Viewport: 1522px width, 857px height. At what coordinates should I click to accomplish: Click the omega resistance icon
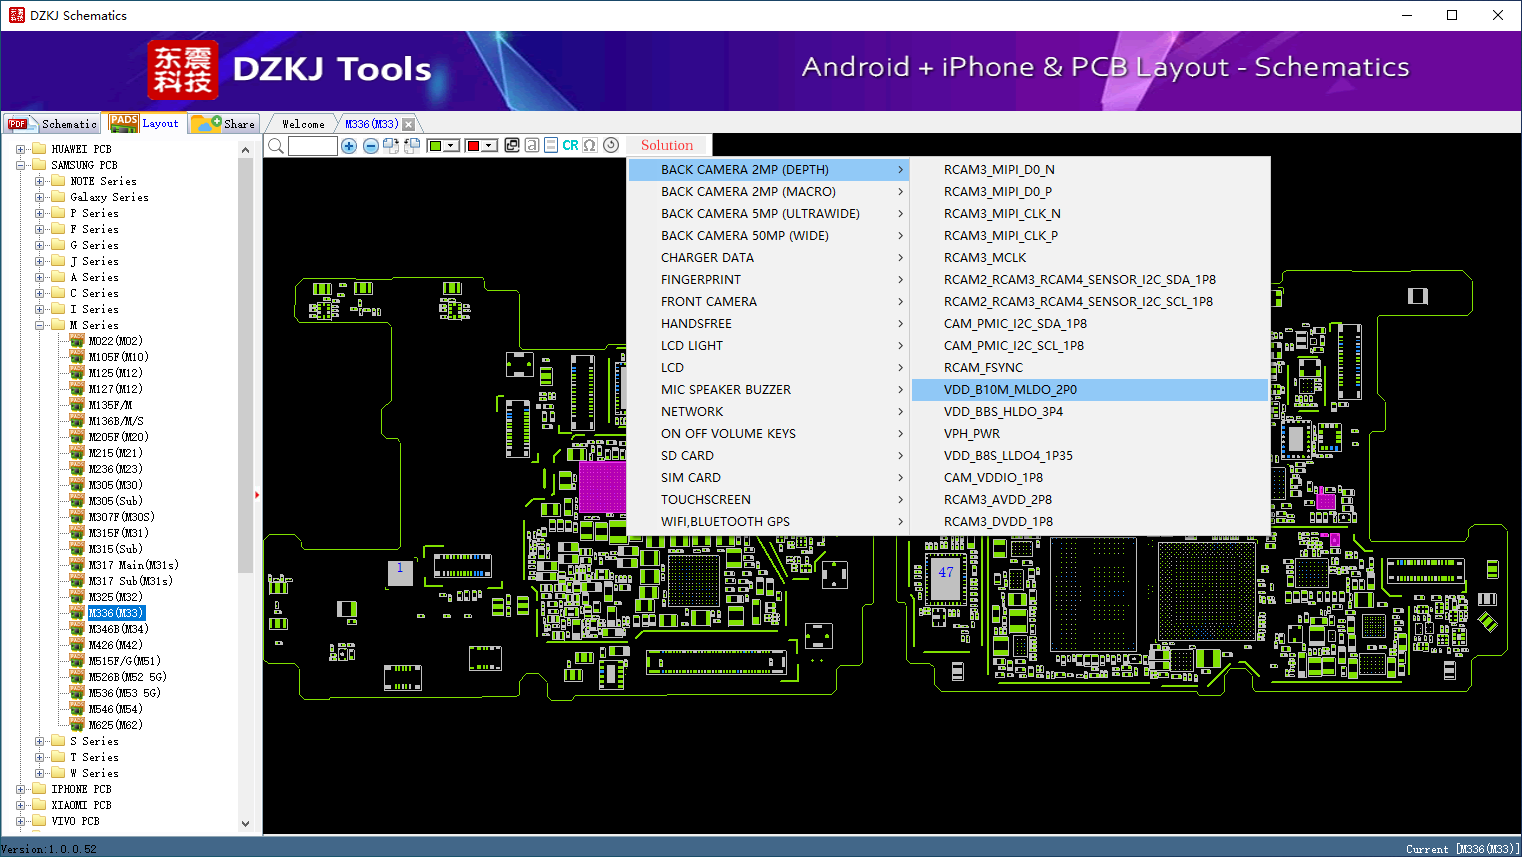pos(590,145)
